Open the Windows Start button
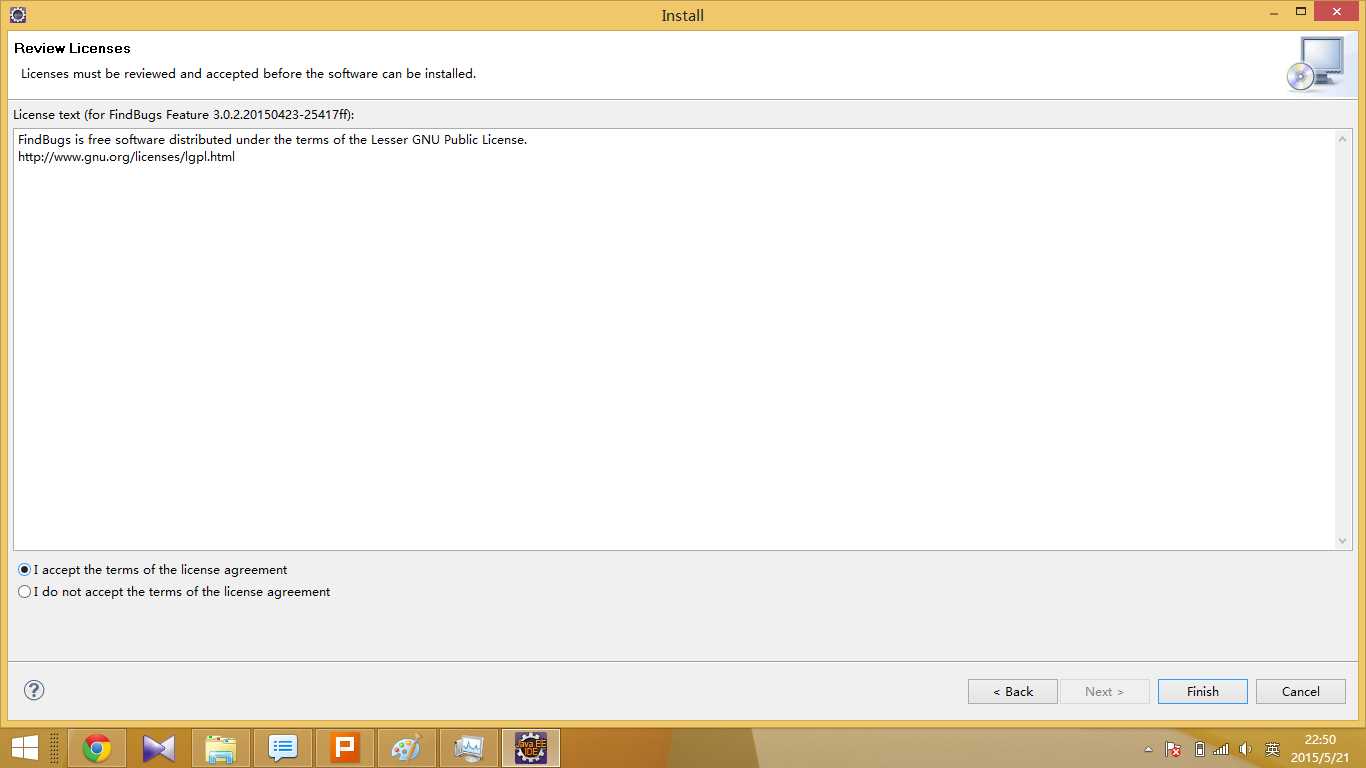The image size is (1366, 768). tap(25, 748)
